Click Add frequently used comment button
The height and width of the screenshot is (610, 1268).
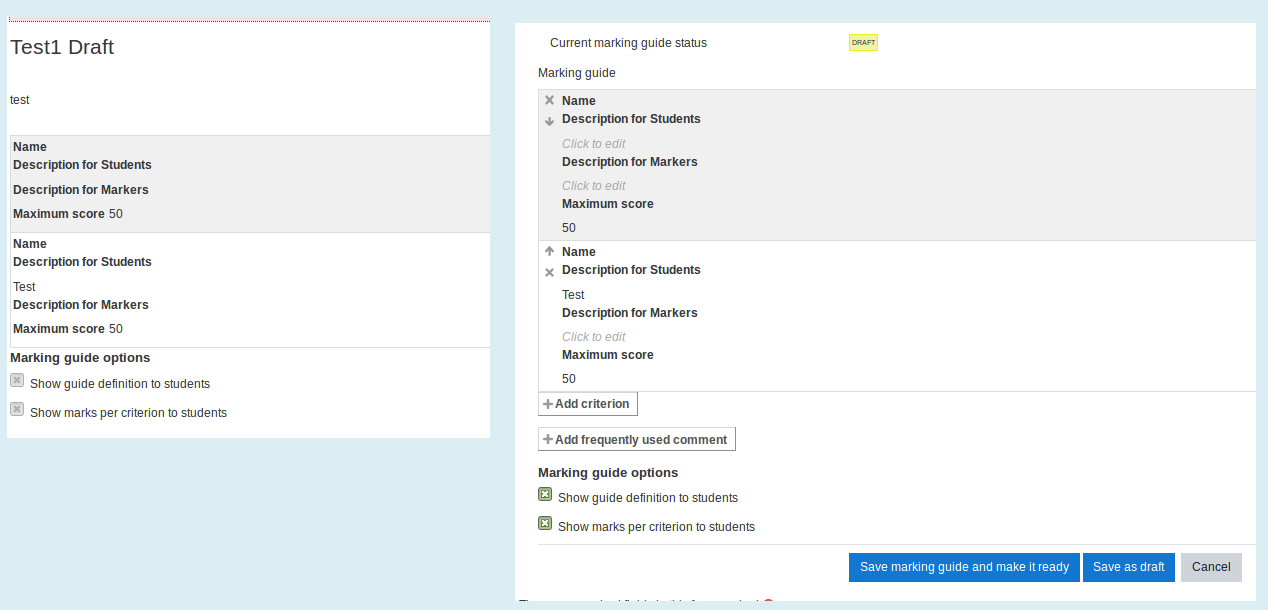tap(637, 439)
